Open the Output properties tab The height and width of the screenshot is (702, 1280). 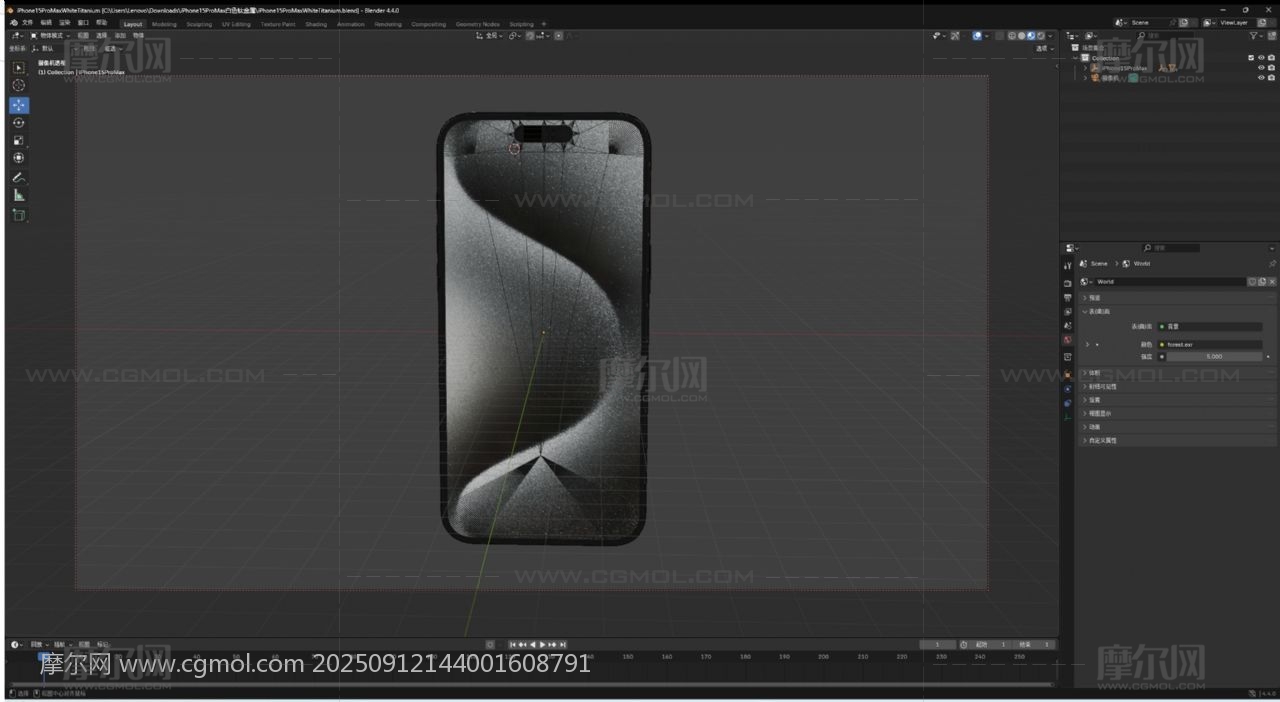tap(1068, 298)
